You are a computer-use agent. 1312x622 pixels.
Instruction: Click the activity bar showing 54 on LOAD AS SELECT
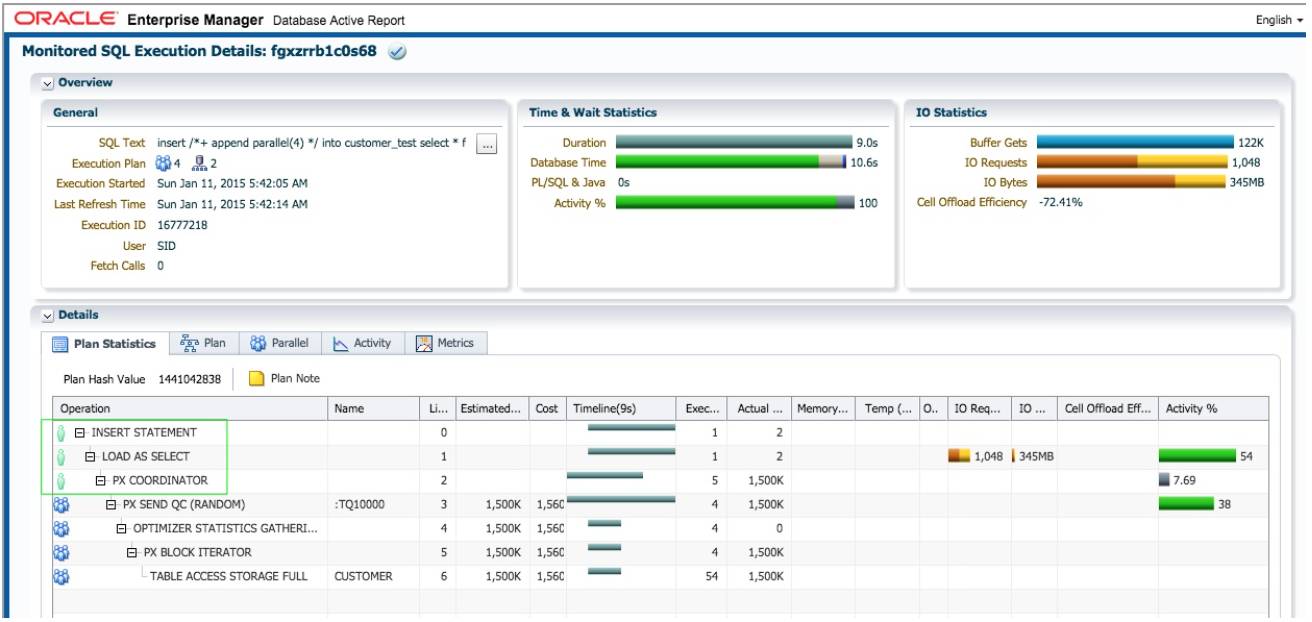[x=1197, y=457]
